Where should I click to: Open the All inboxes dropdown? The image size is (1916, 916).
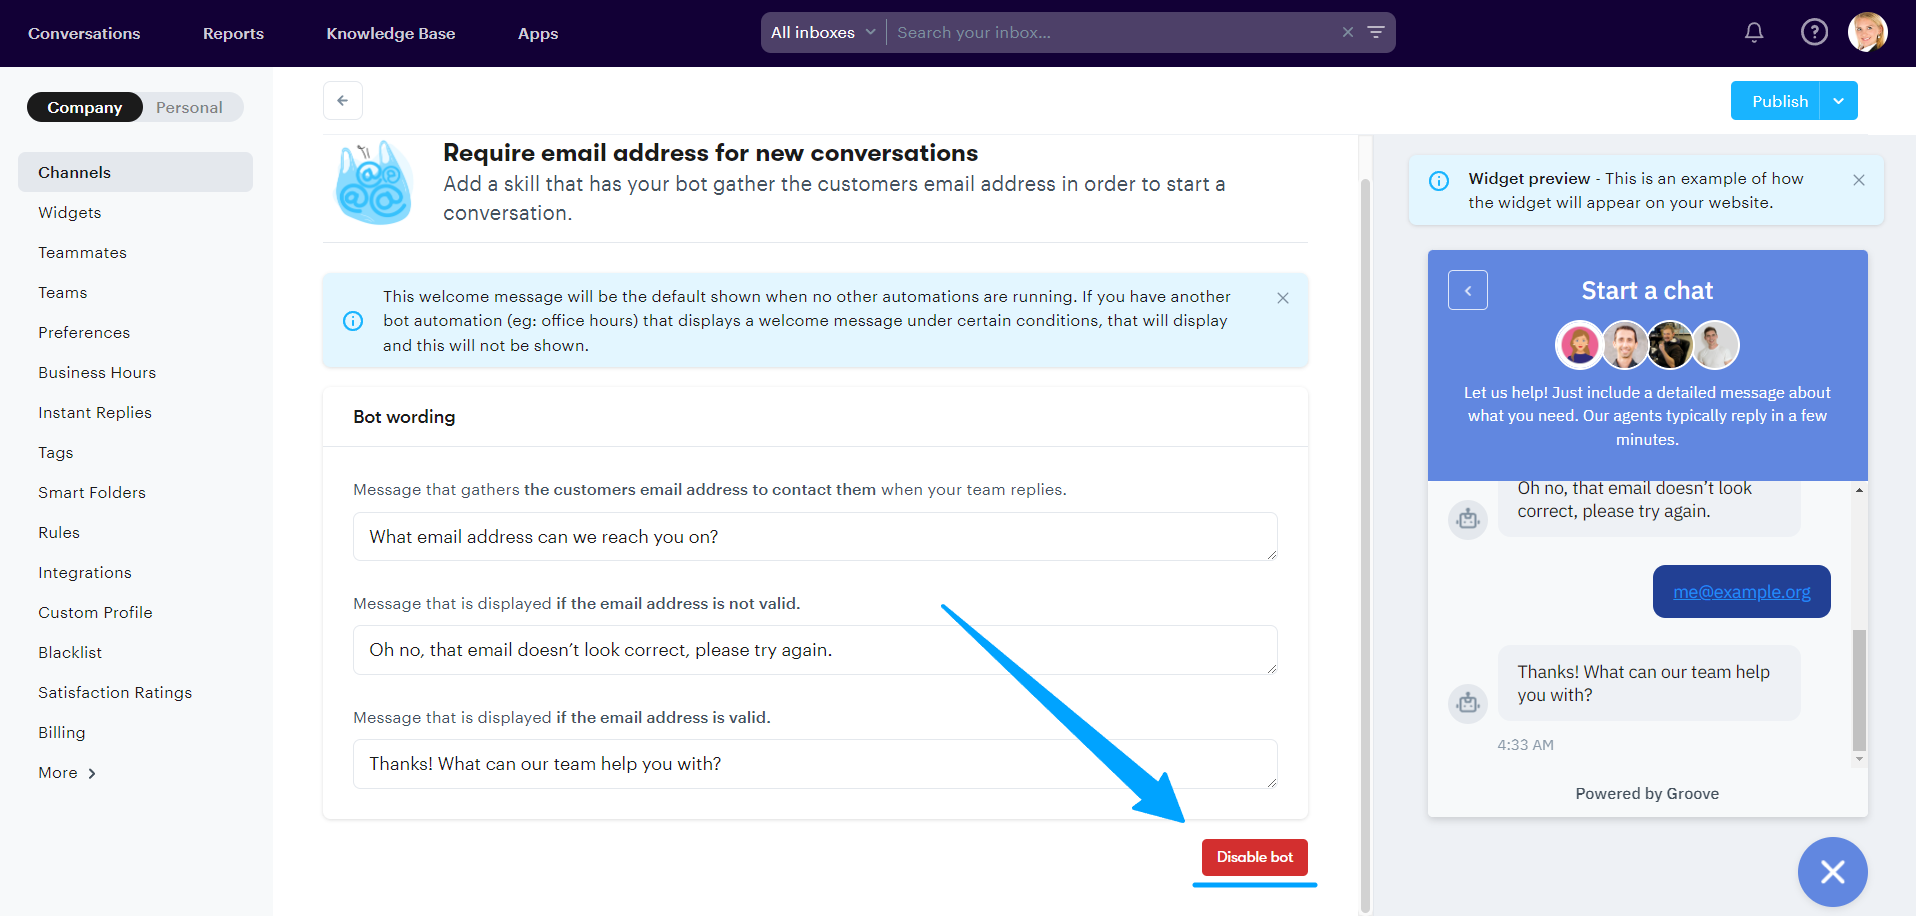pyautogui.click(x=822, y=33)
